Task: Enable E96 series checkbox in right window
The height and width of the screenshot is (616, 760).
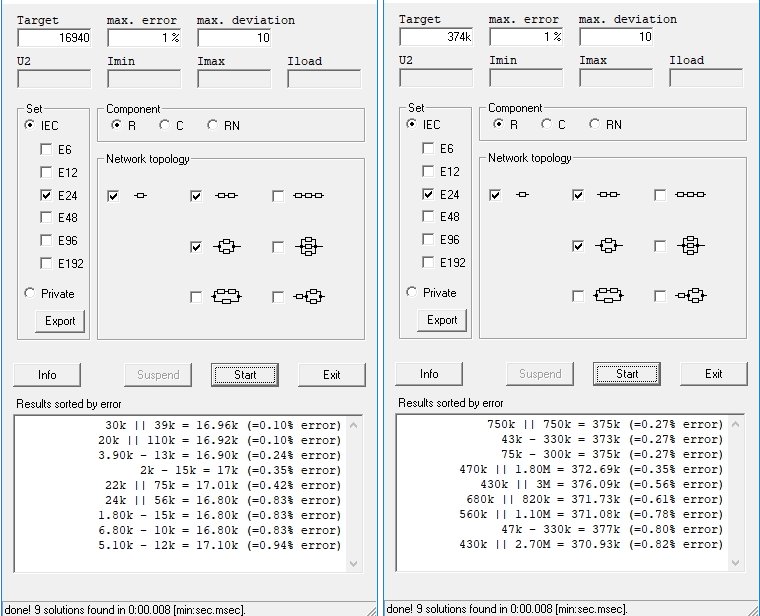Action: (x=428, y=239)
